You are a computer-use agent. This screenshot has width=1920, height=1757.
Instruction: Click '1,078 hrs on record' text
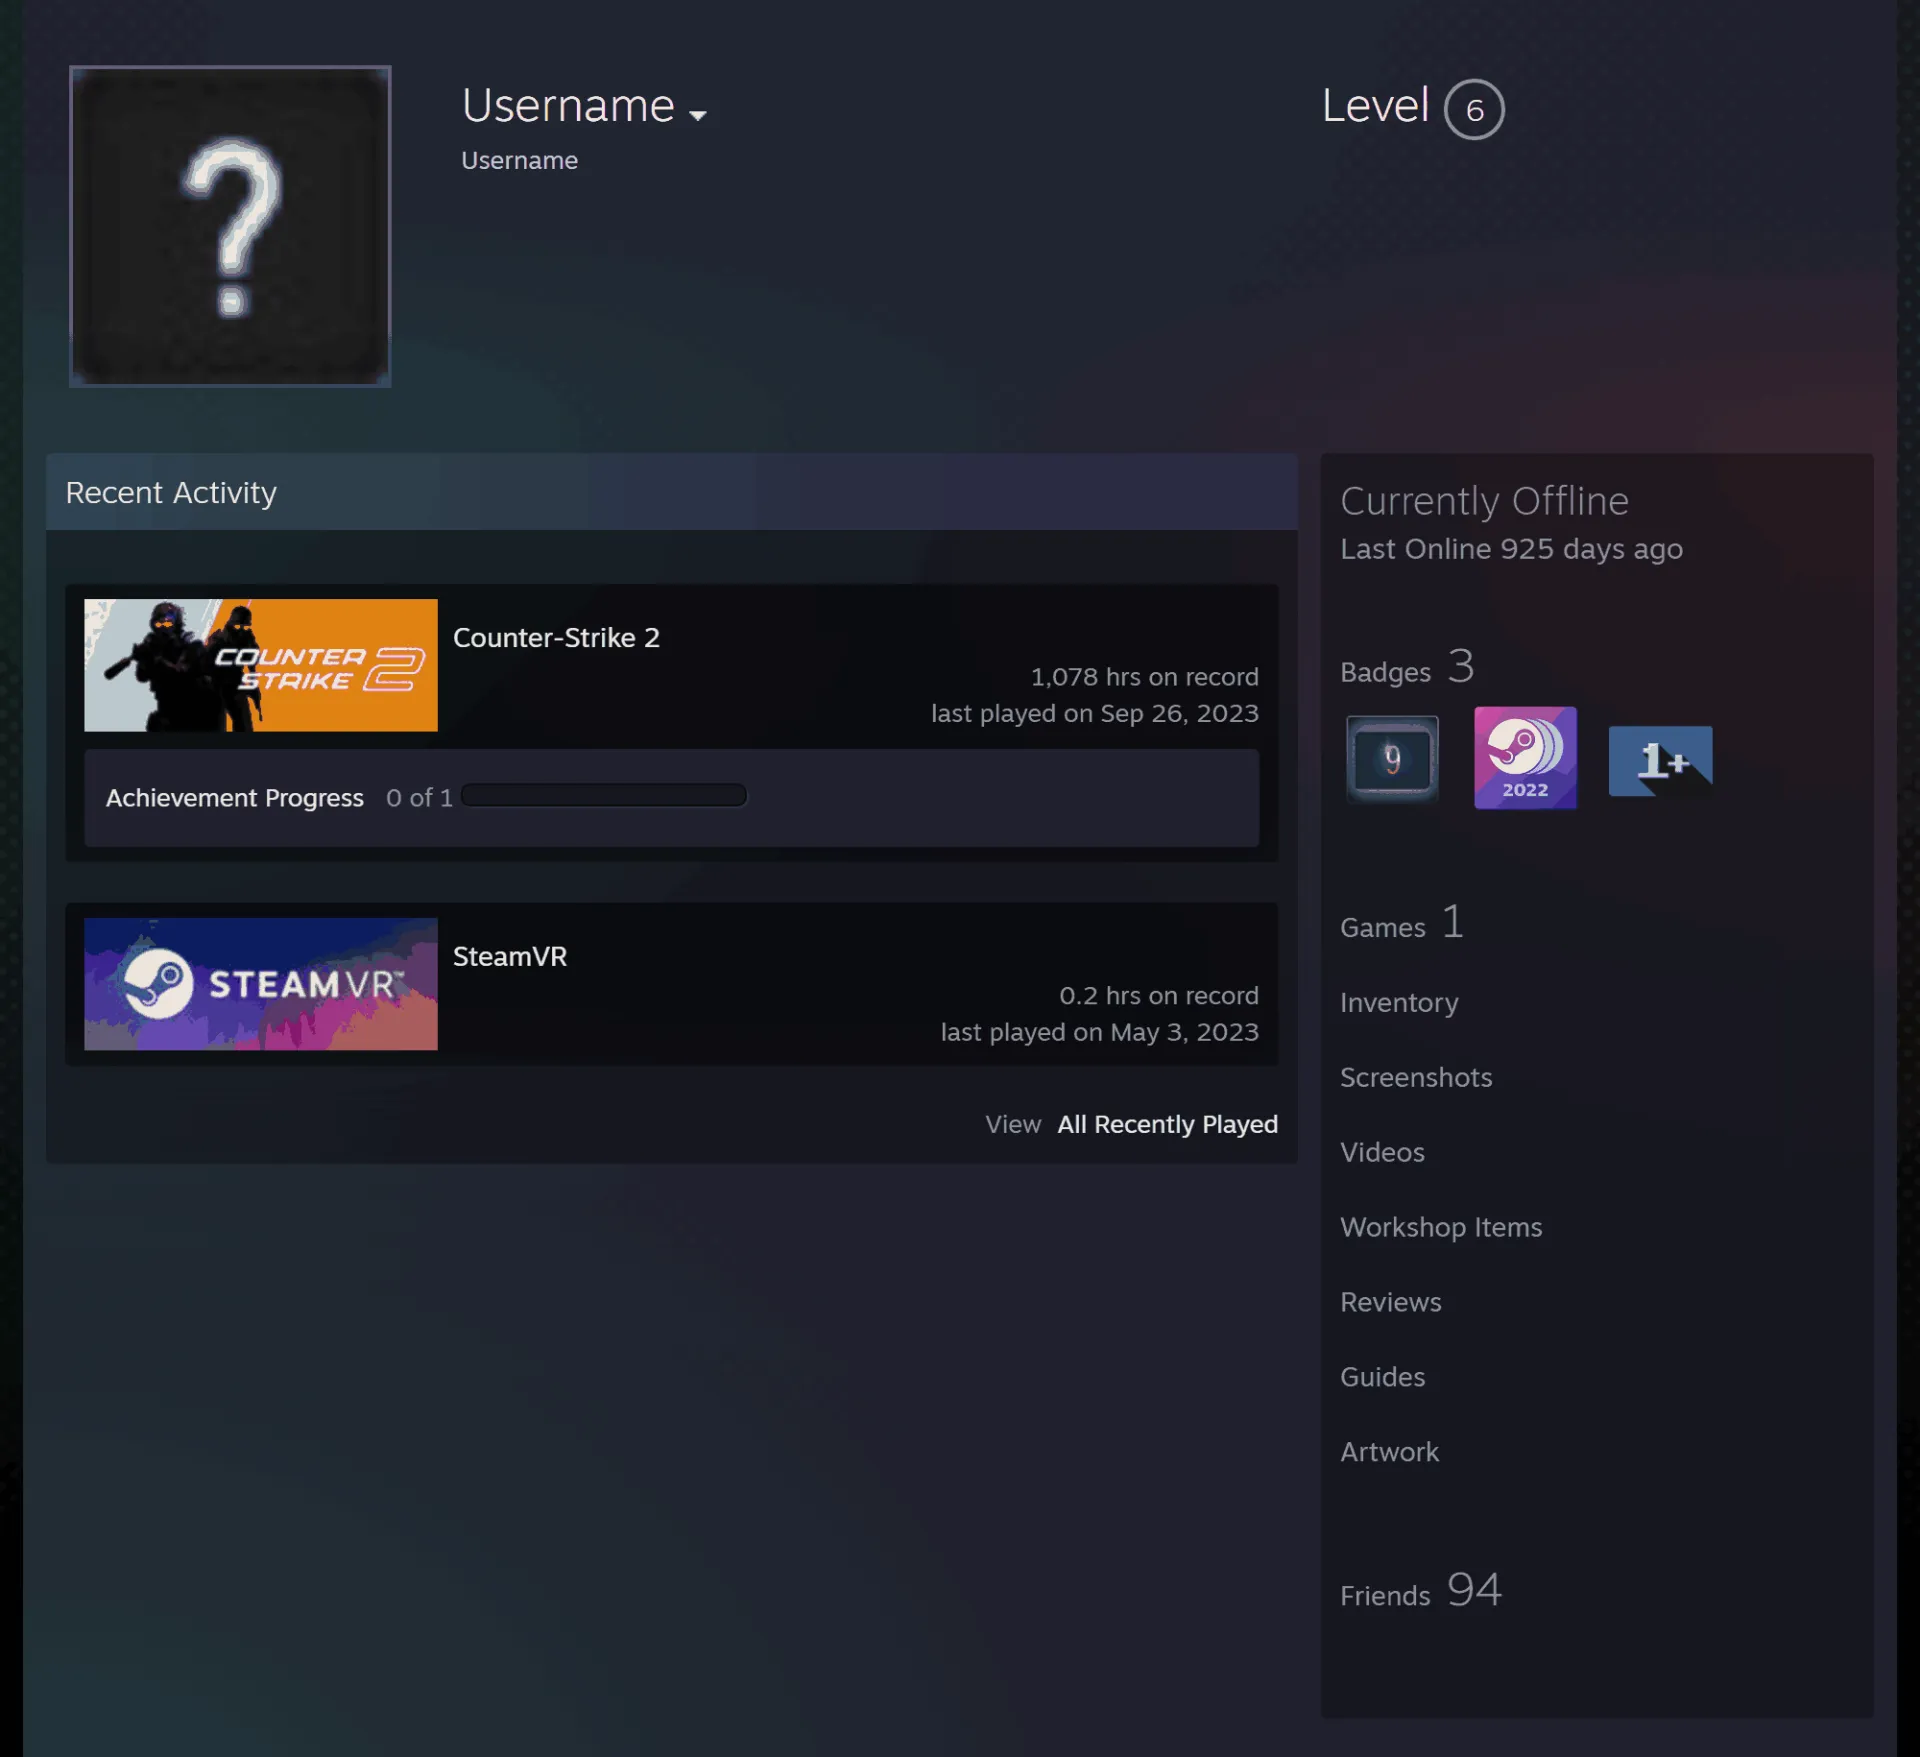point(1144,677)
